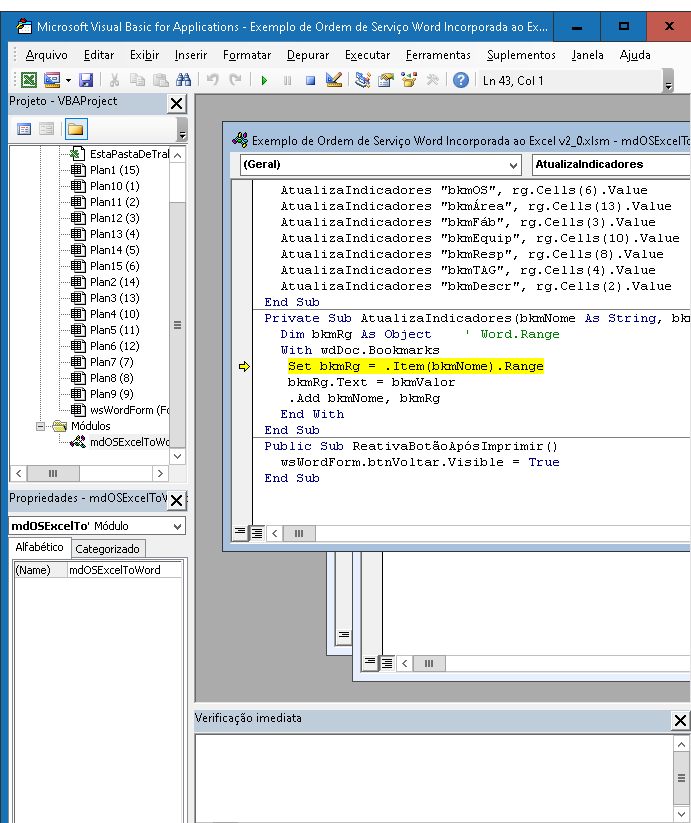Open Properties Window toolbar icon
691x823 pixels.
pos(386,80)
